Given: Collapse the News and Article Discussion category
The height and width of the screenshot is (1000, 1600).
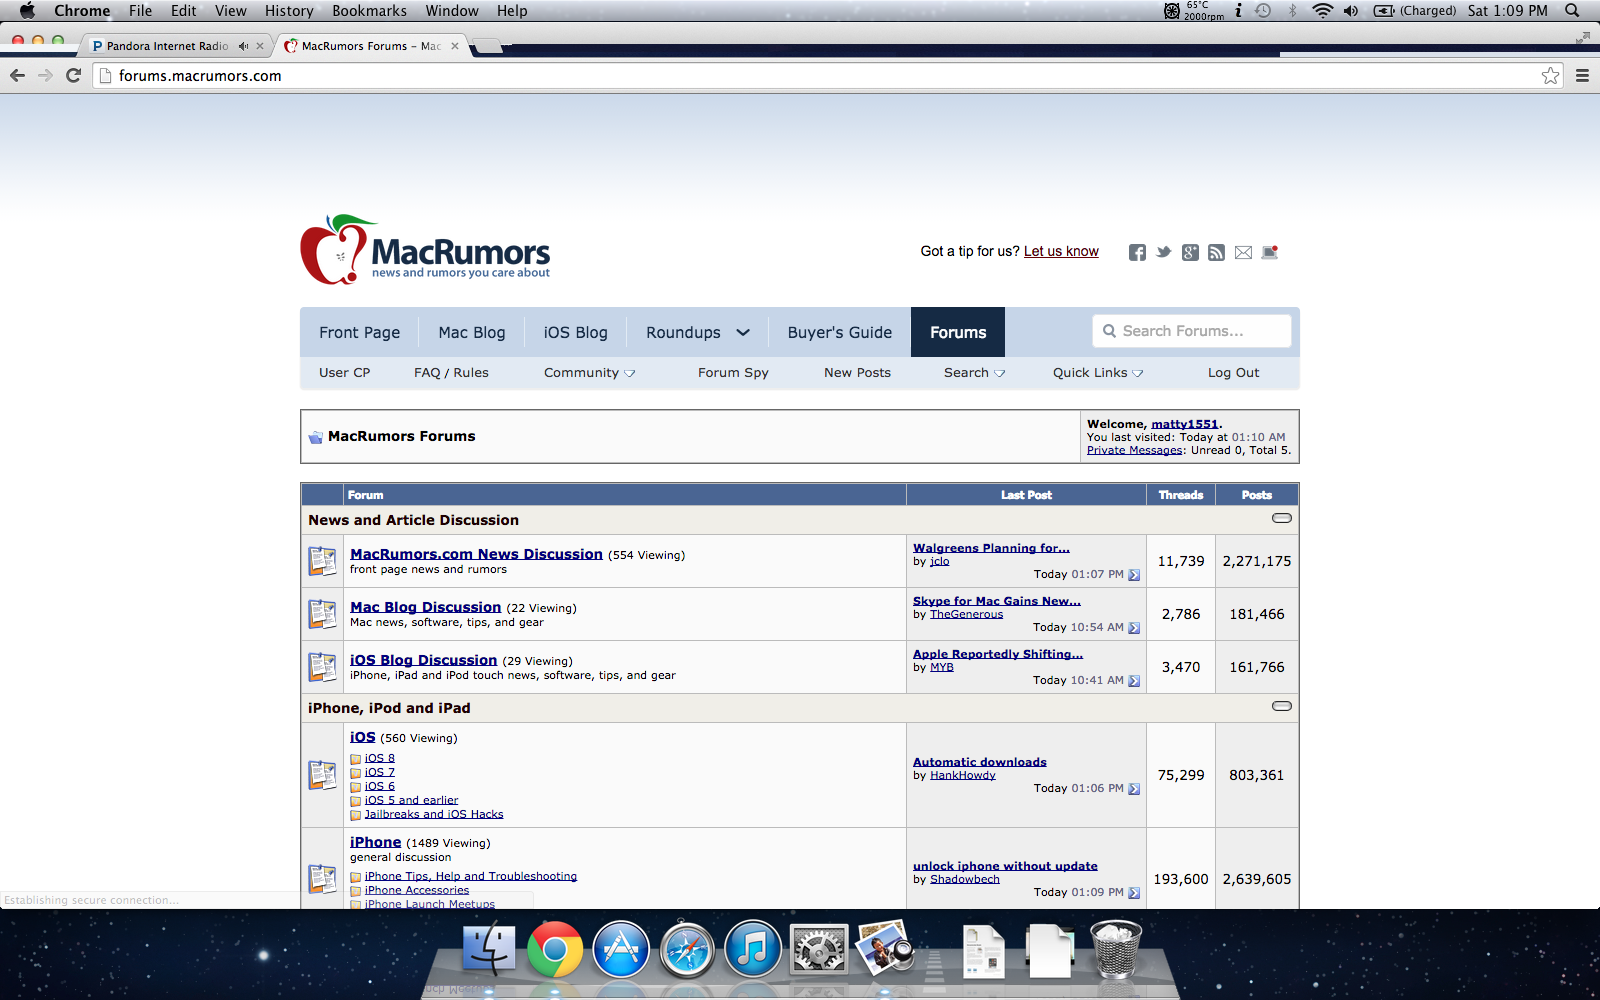Looking at the screenshot, I should coord(1281,518).
